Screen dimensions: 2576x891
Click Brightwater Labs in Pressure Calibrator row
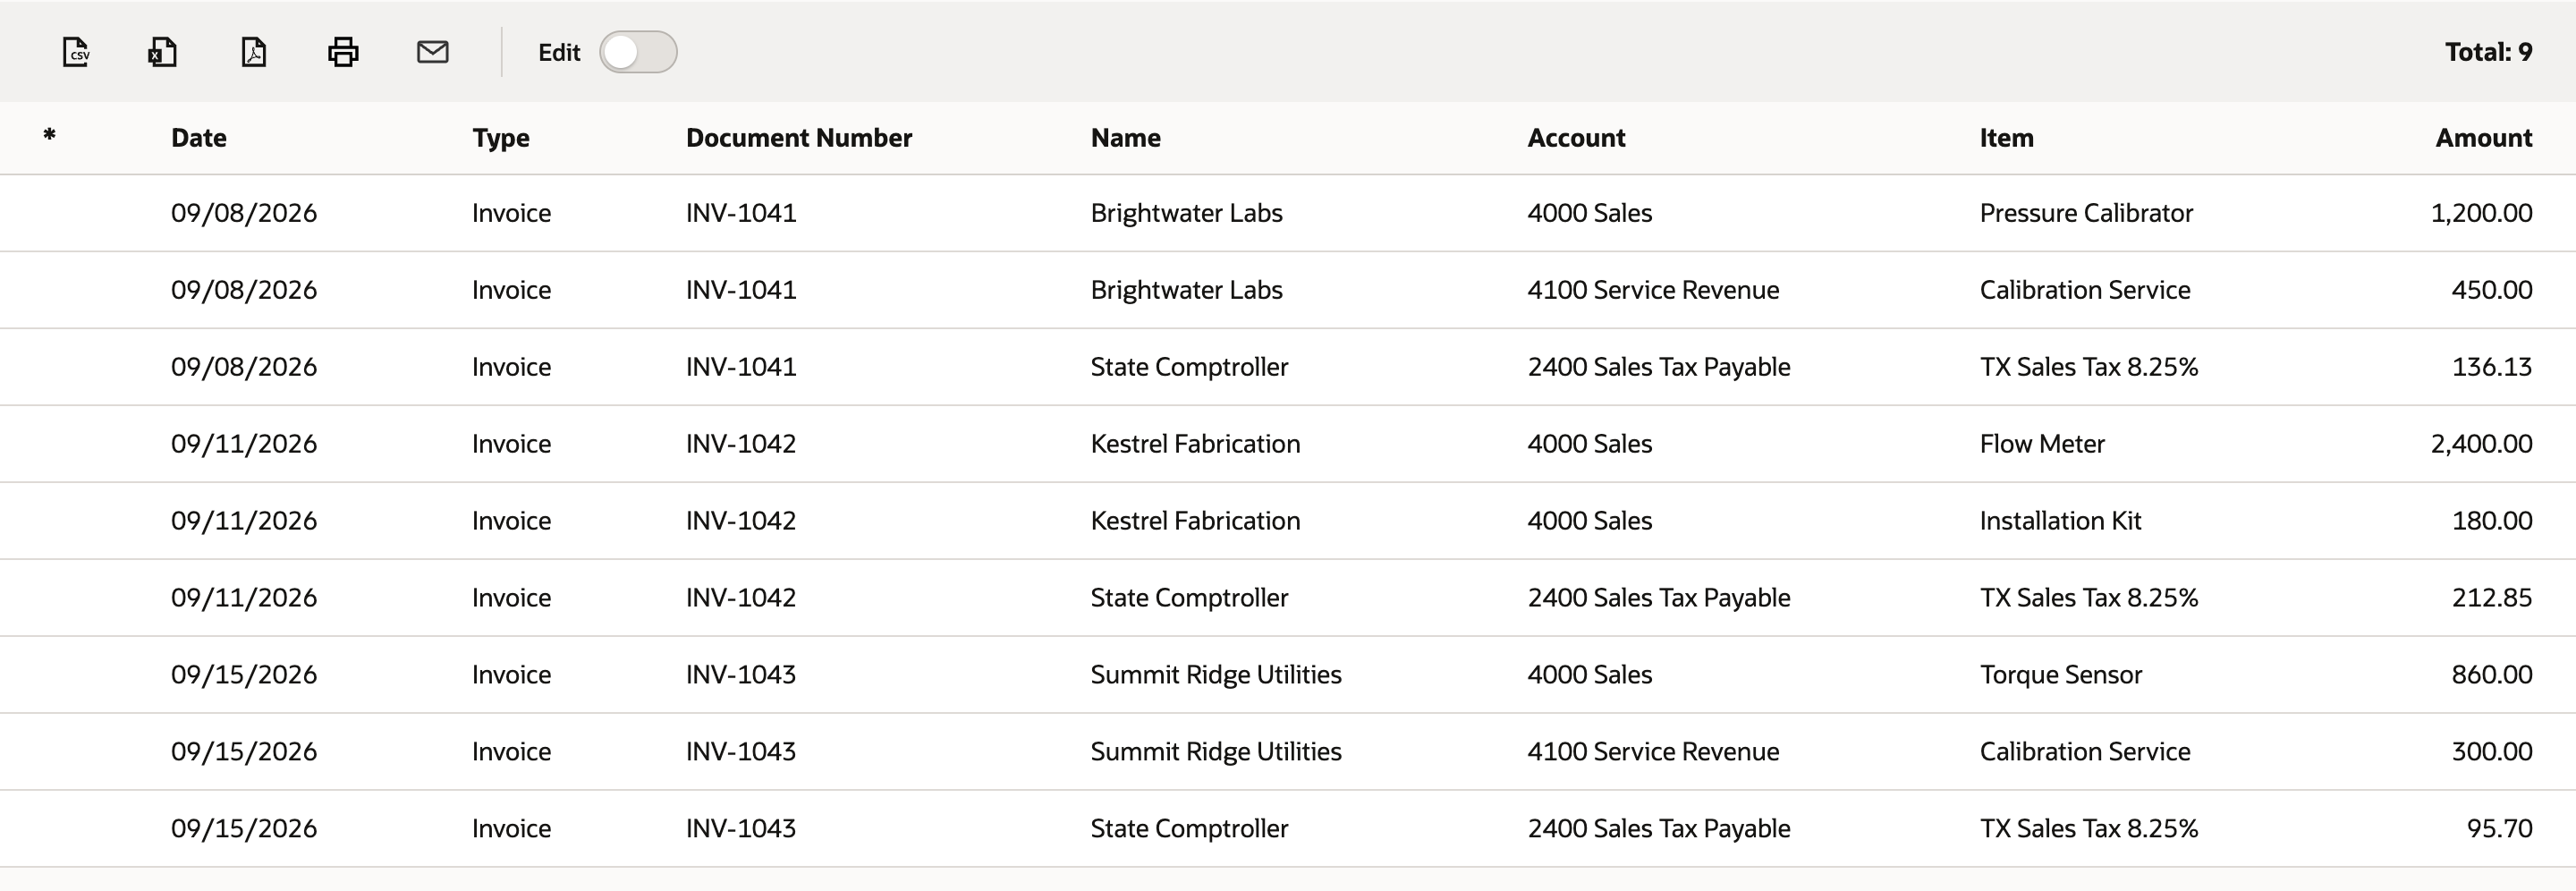1186,213
